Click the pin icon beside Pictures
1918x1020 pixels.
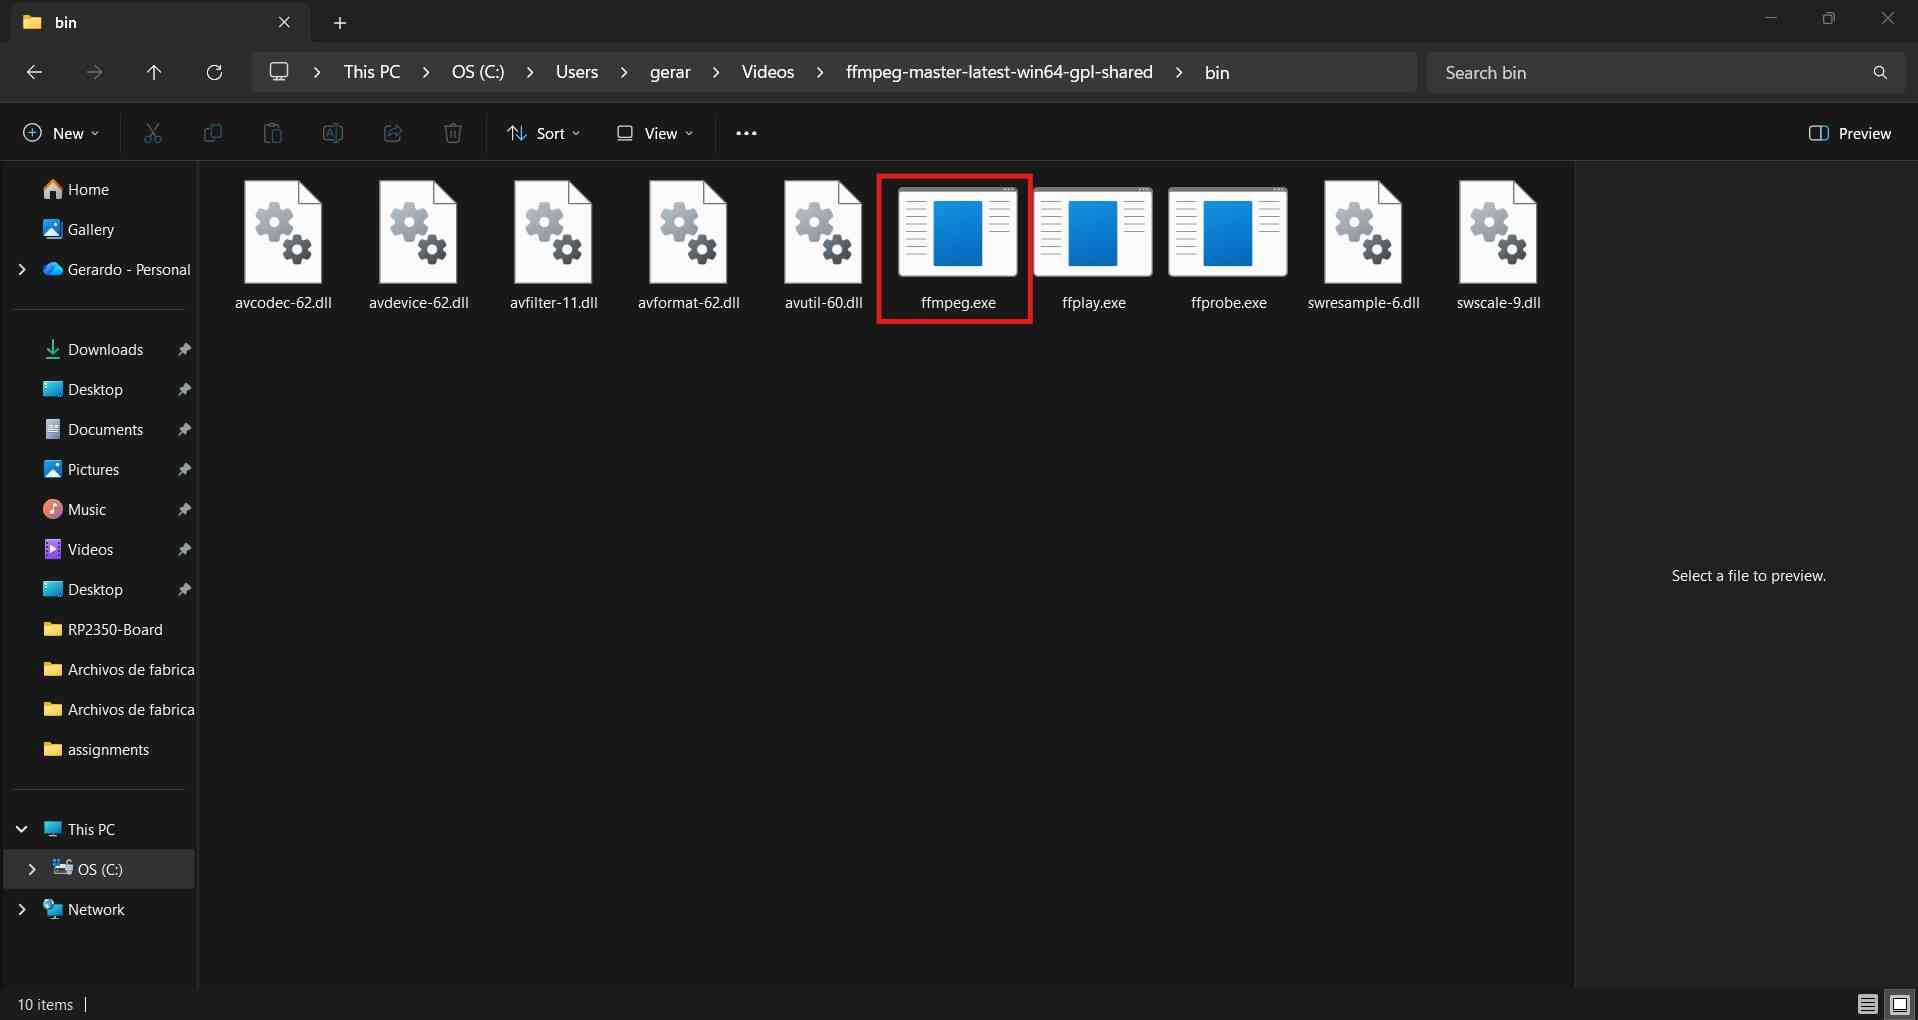pos(184,469)
